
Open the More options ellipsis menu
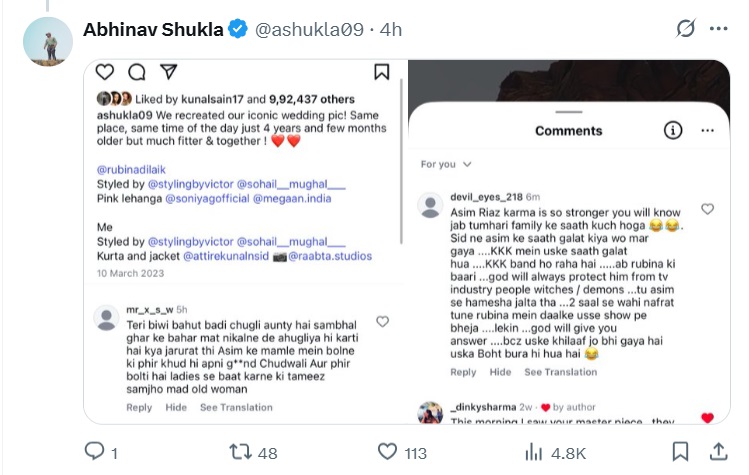(719, 29)
